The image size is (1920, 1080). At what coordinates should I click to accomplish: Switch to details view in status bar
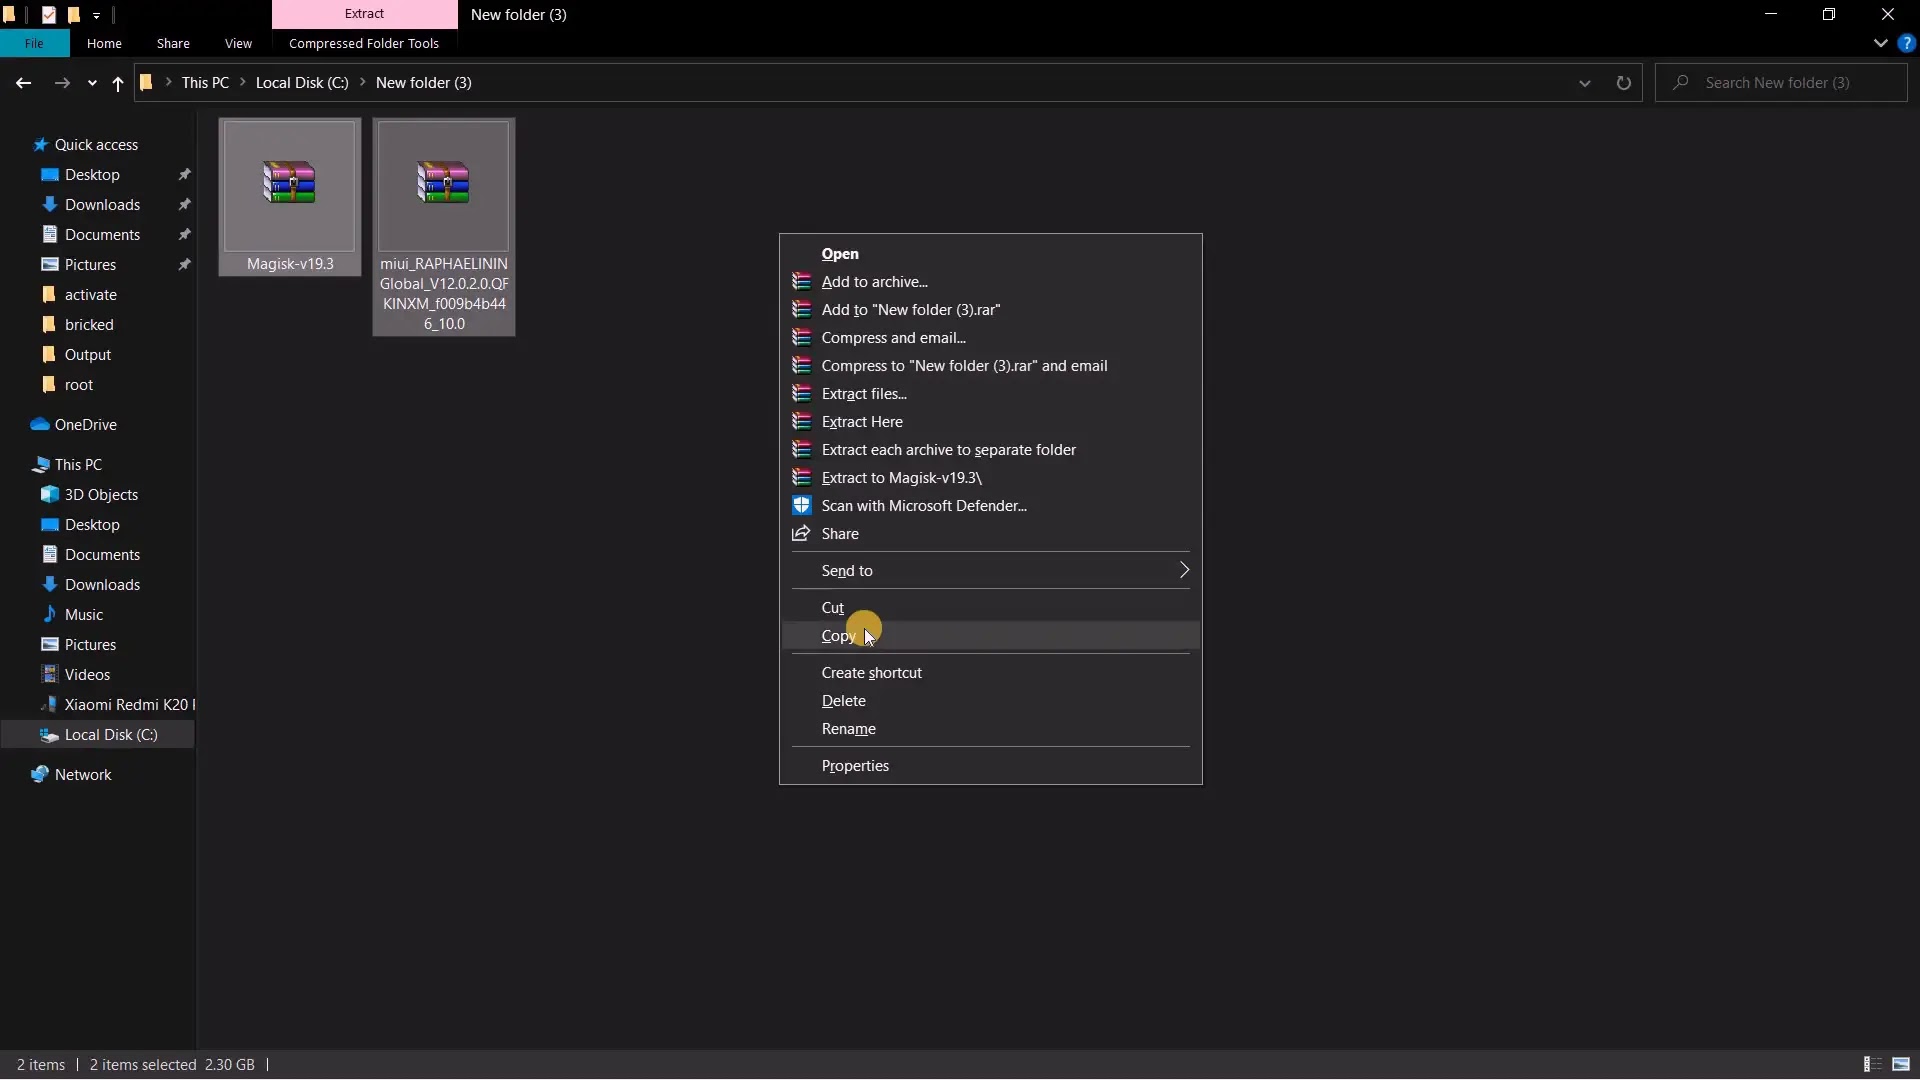(x=1872, y=1064)
